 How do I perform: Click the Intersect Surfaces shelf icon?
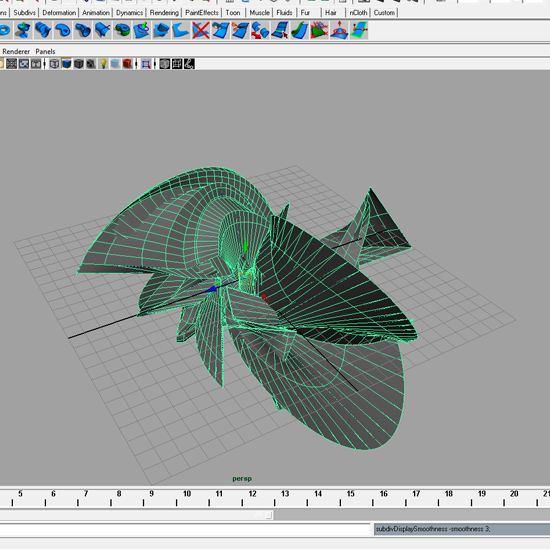(x=161, y=30)
